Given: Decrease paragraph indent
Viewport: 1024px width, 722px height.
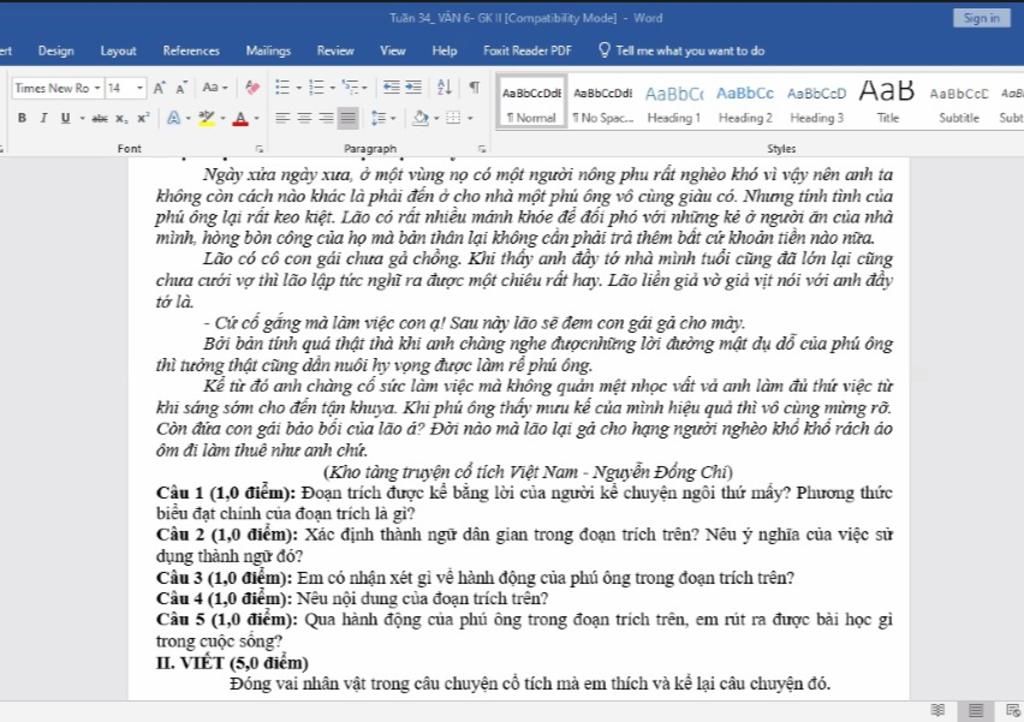Looking at the screenshot, I should tap(391, 87).
